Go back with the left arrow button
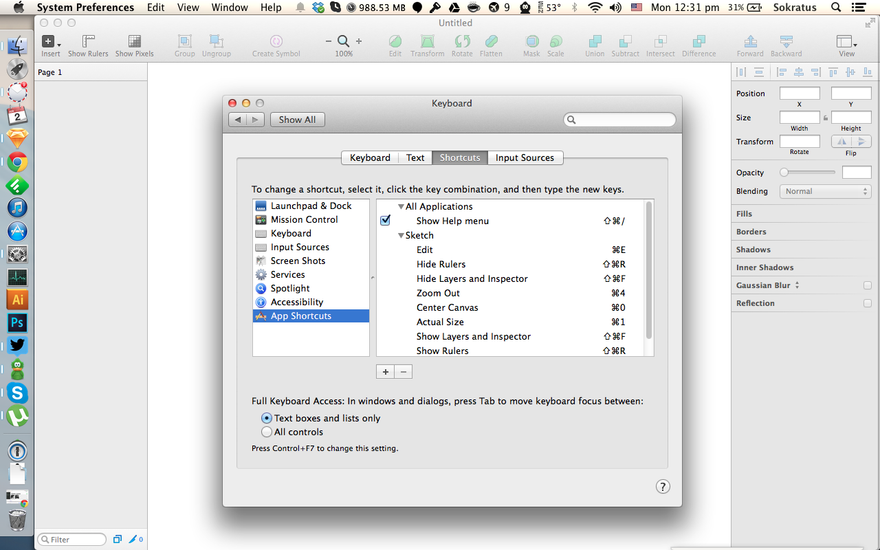Image resolution: width=880 pixels, height=550 pixels. 238,120
